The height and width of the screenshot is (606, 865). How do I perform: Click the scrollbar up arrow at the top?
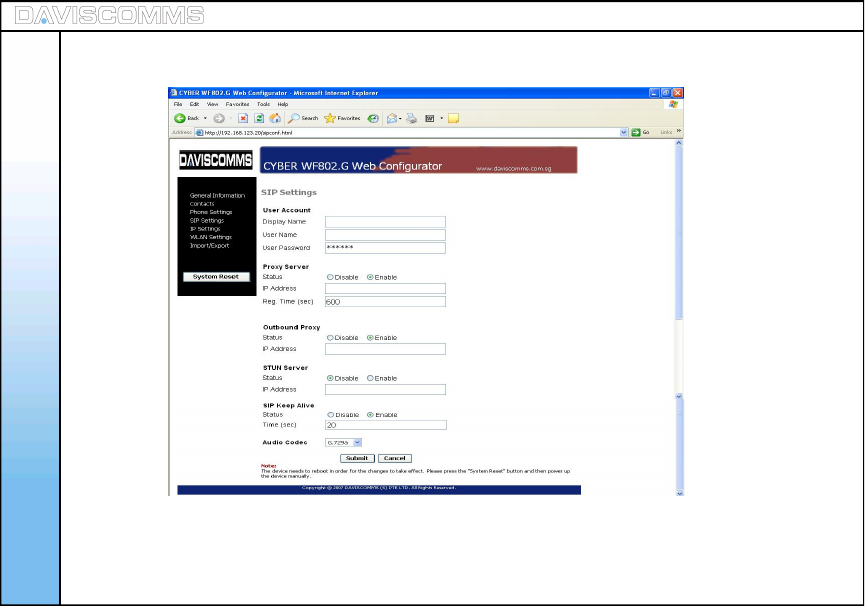pos(679,143)
